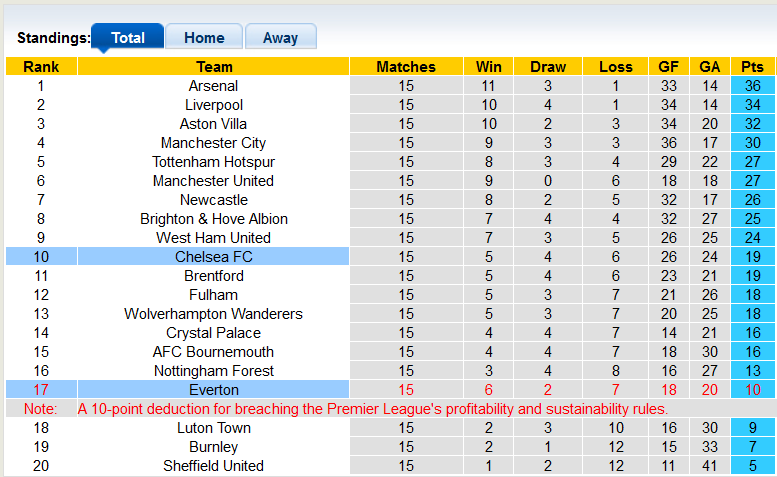Click on Aston Villa

213,124
